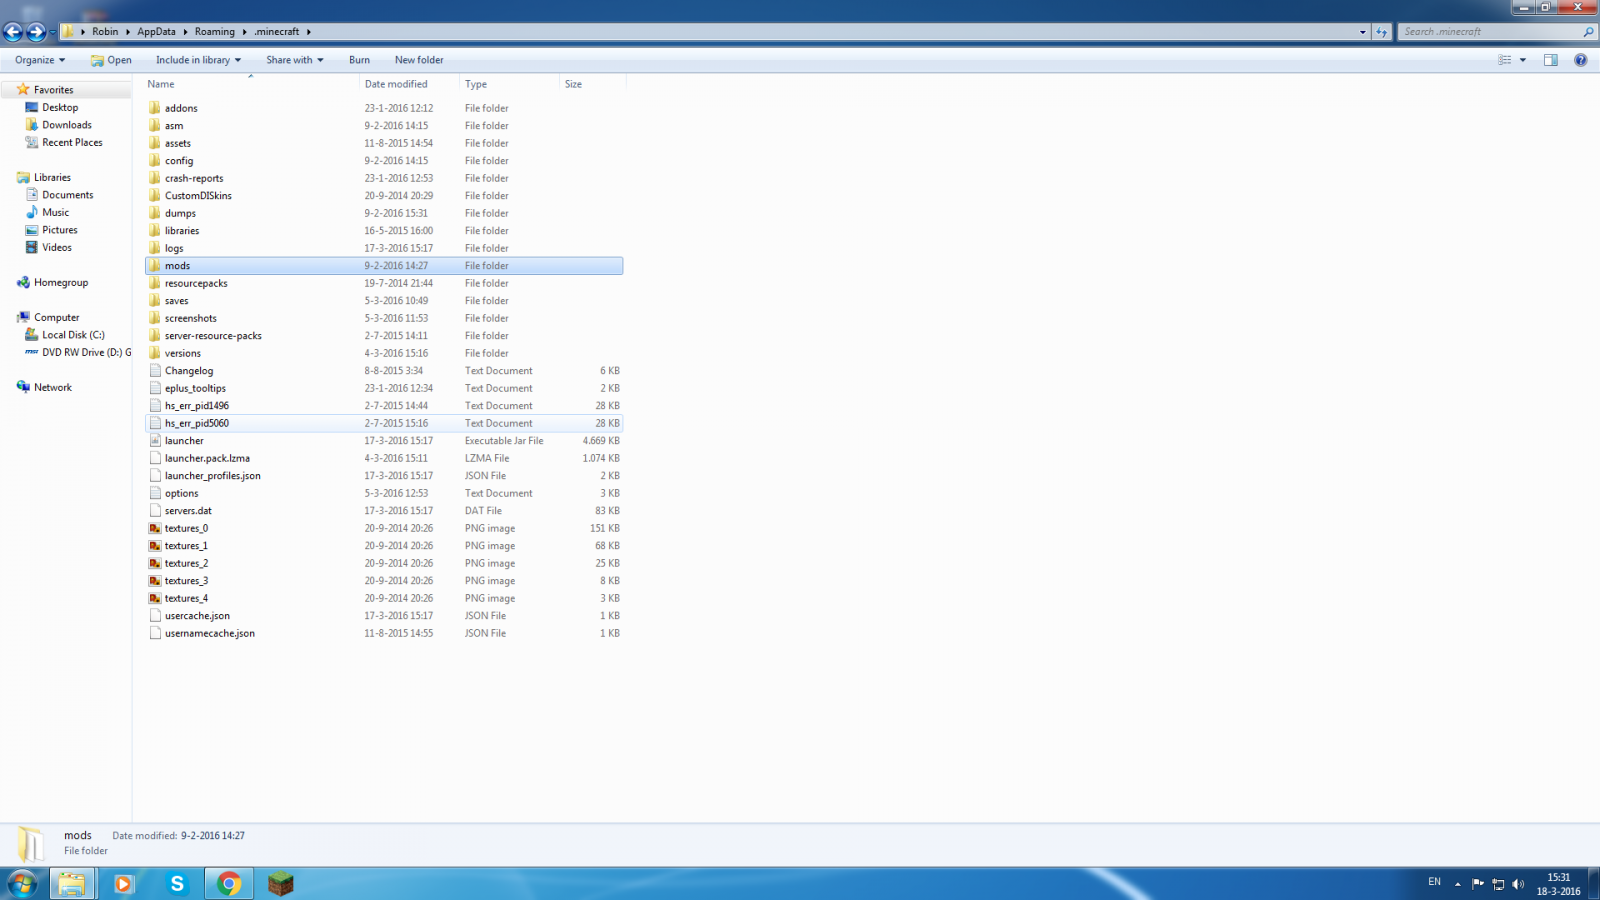Select the launcher jar file icon
Image resolution: width=1600 pixels, height=900 pixels.
tap(155, 441)
